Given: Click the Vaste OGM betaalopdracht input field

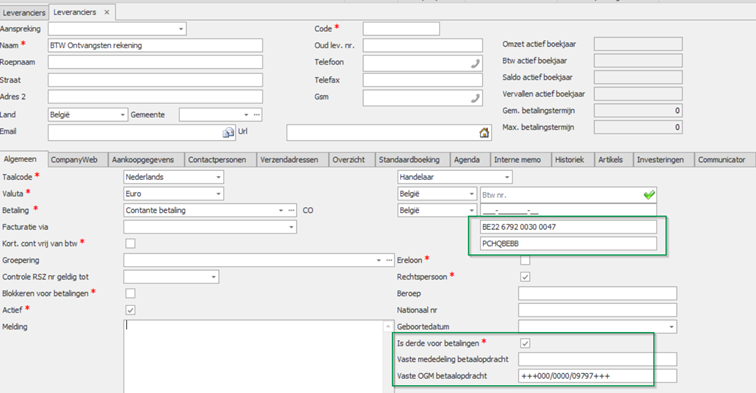Looking at the screenshot, I should click(597, 376).
